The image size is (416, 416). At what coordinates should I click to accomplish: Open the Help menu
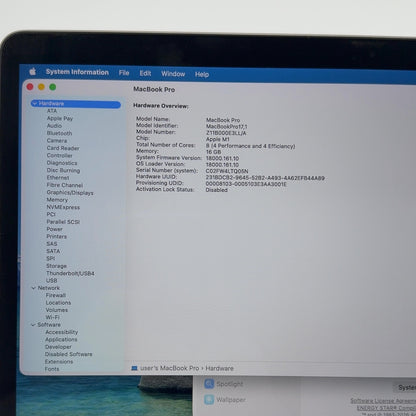point(202,74)
